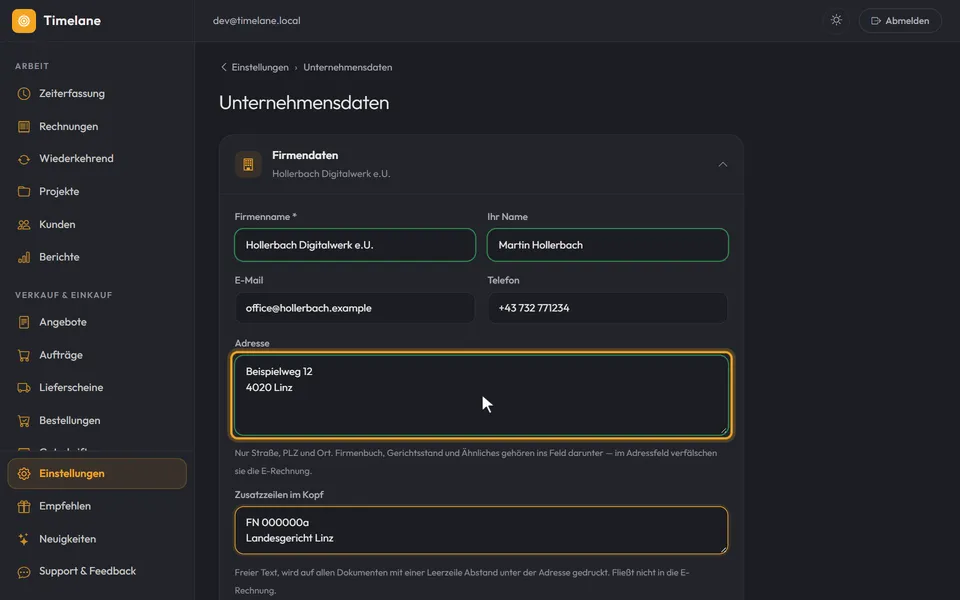This screenshot has width=960, height=600.
Task: Click the Timelane brand name
Action: tap(72, 21)
